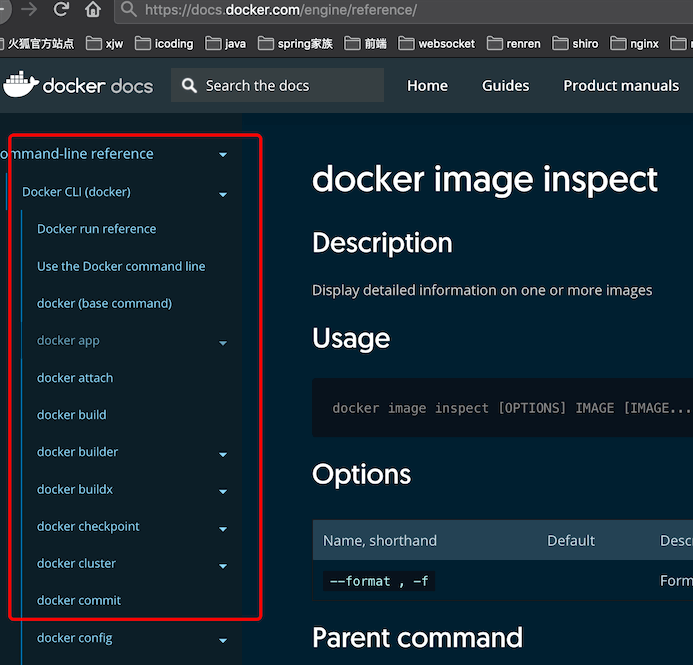693x665 pixels.
Task: Select docker checkpoint sidebar entry
Action: [x=88, y=527]
